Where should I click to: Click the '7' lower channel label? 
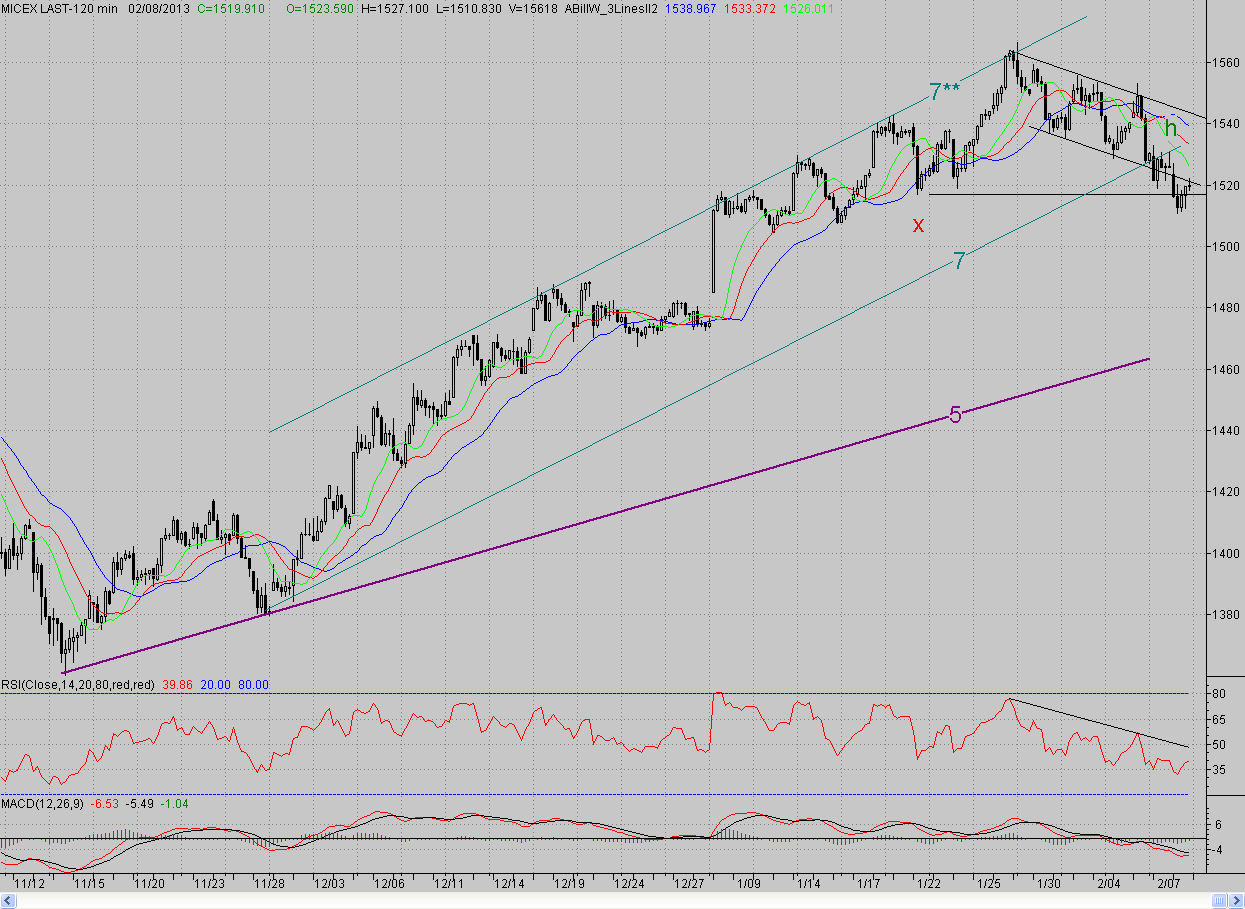[959, 262]
